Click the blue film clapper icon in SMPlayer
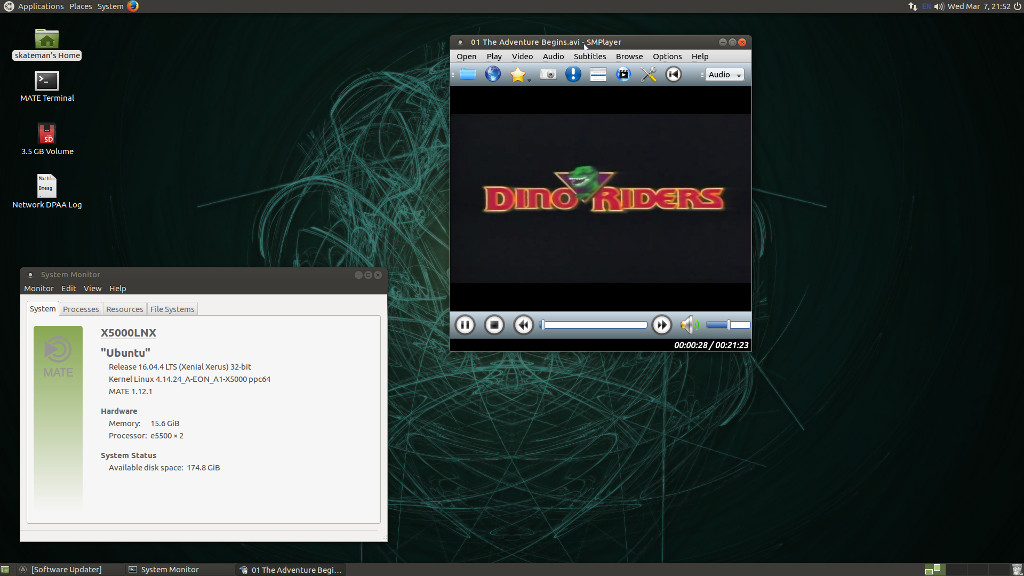 coord(624,74)
